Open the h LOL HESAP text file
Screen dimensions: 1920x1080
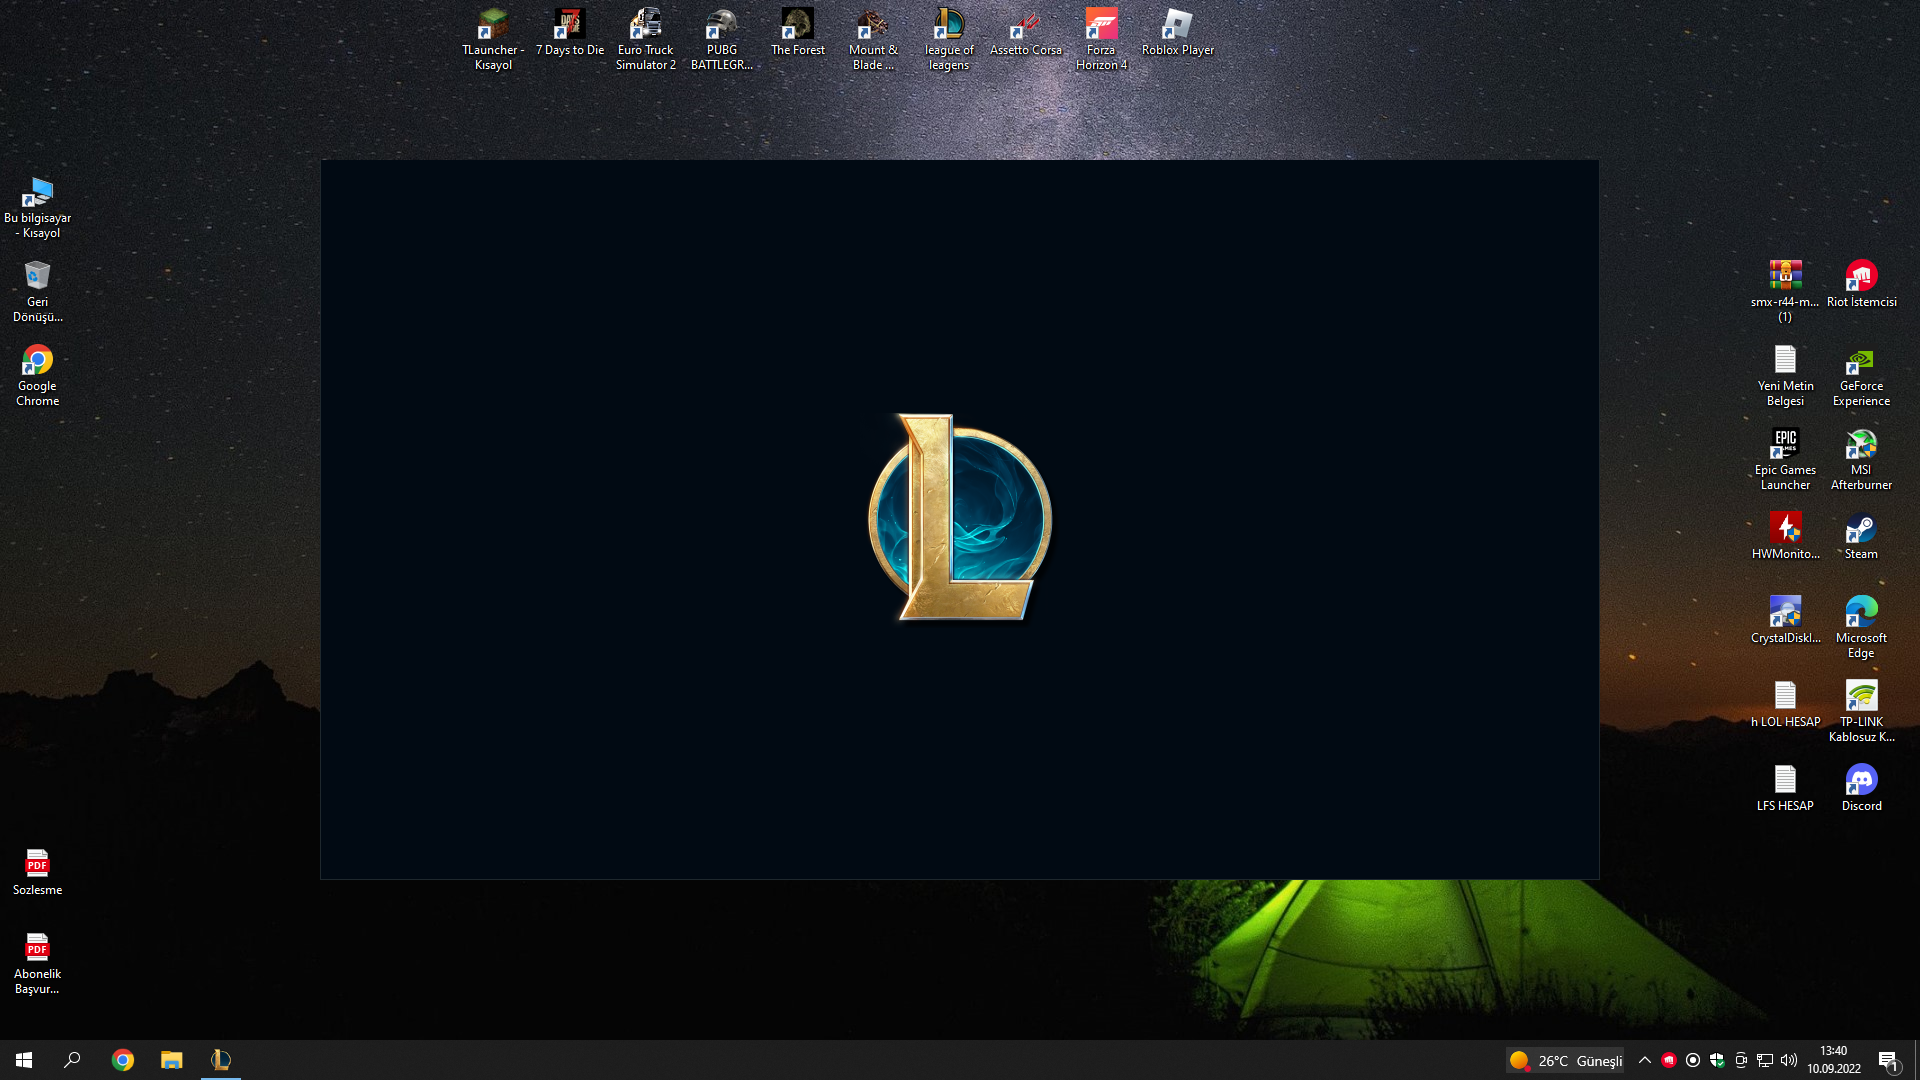coord(1786,696)
